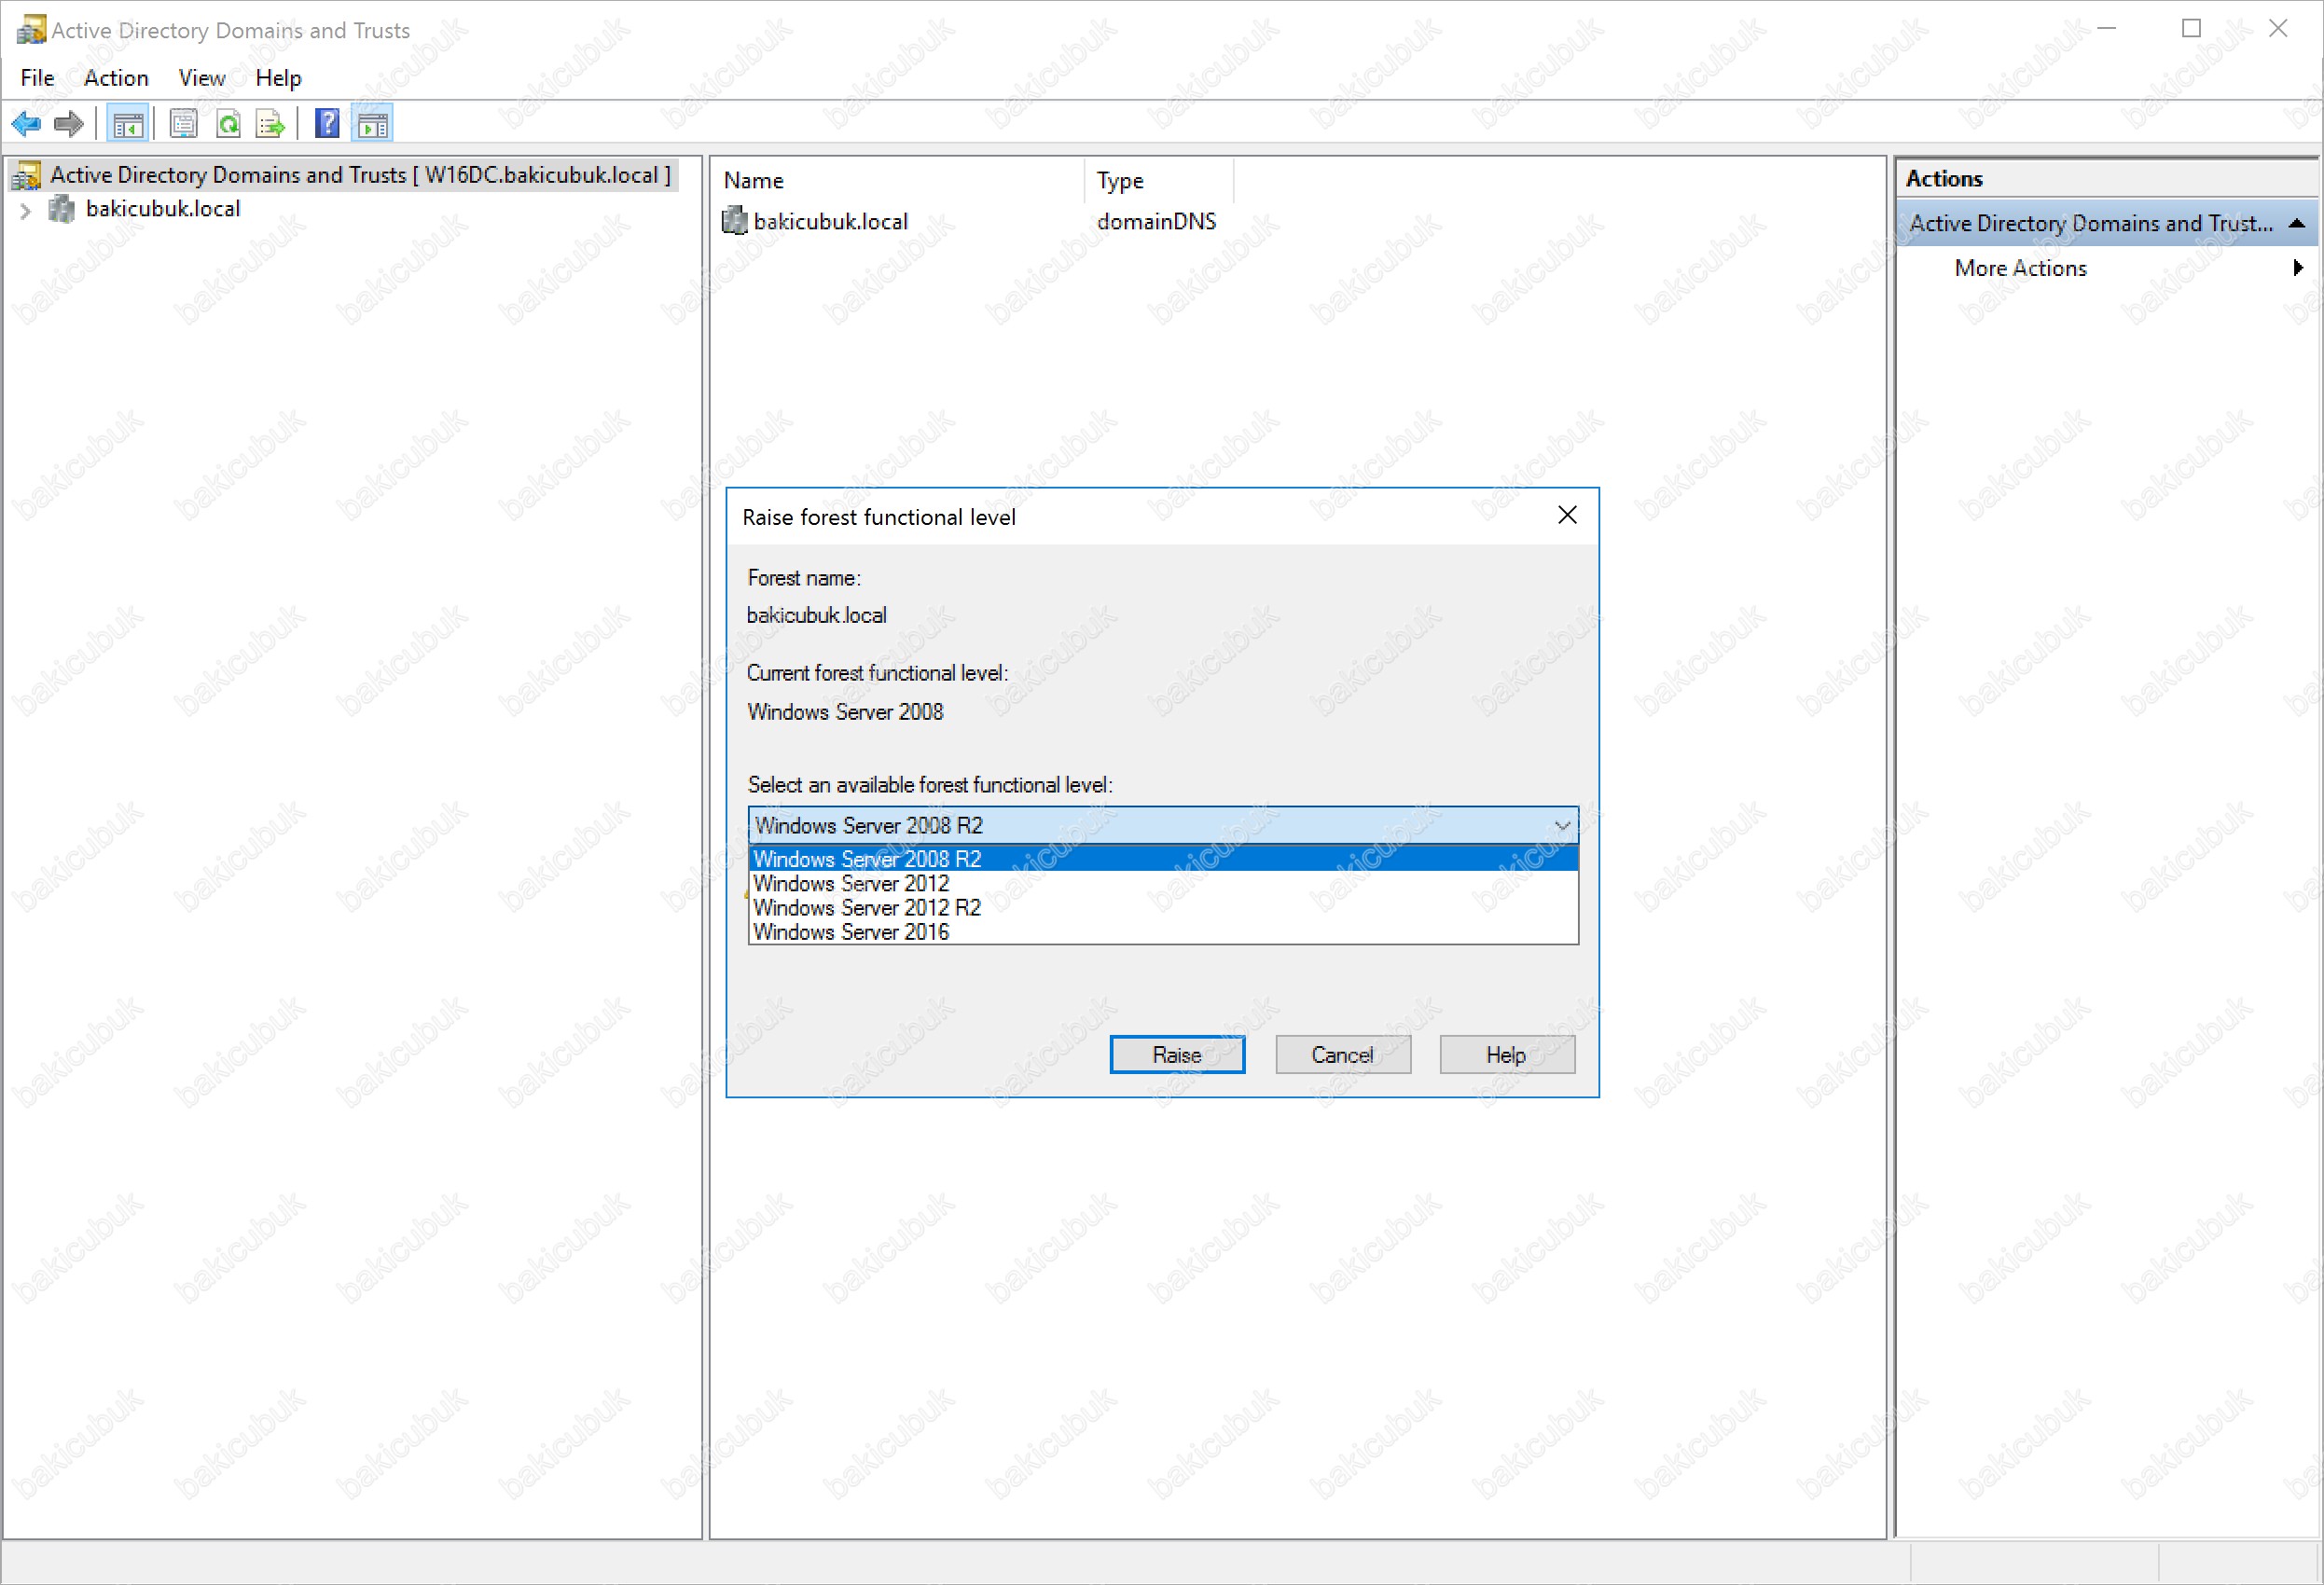The image size is (2324, 1585).
Task: Click More Actions in the Actions pane
Action: (2020, 268)
